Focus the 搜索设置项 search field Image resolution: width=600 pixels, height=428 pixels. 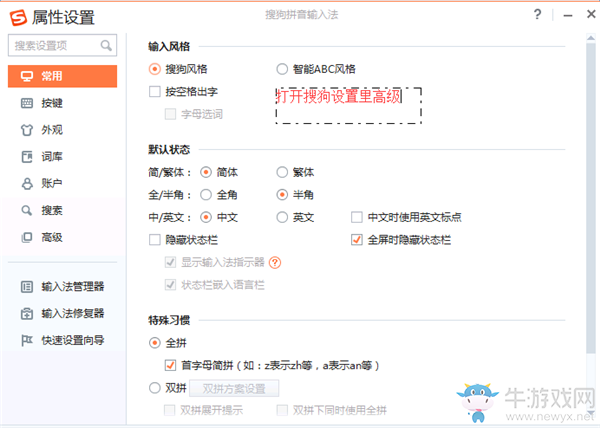[62, 46]
